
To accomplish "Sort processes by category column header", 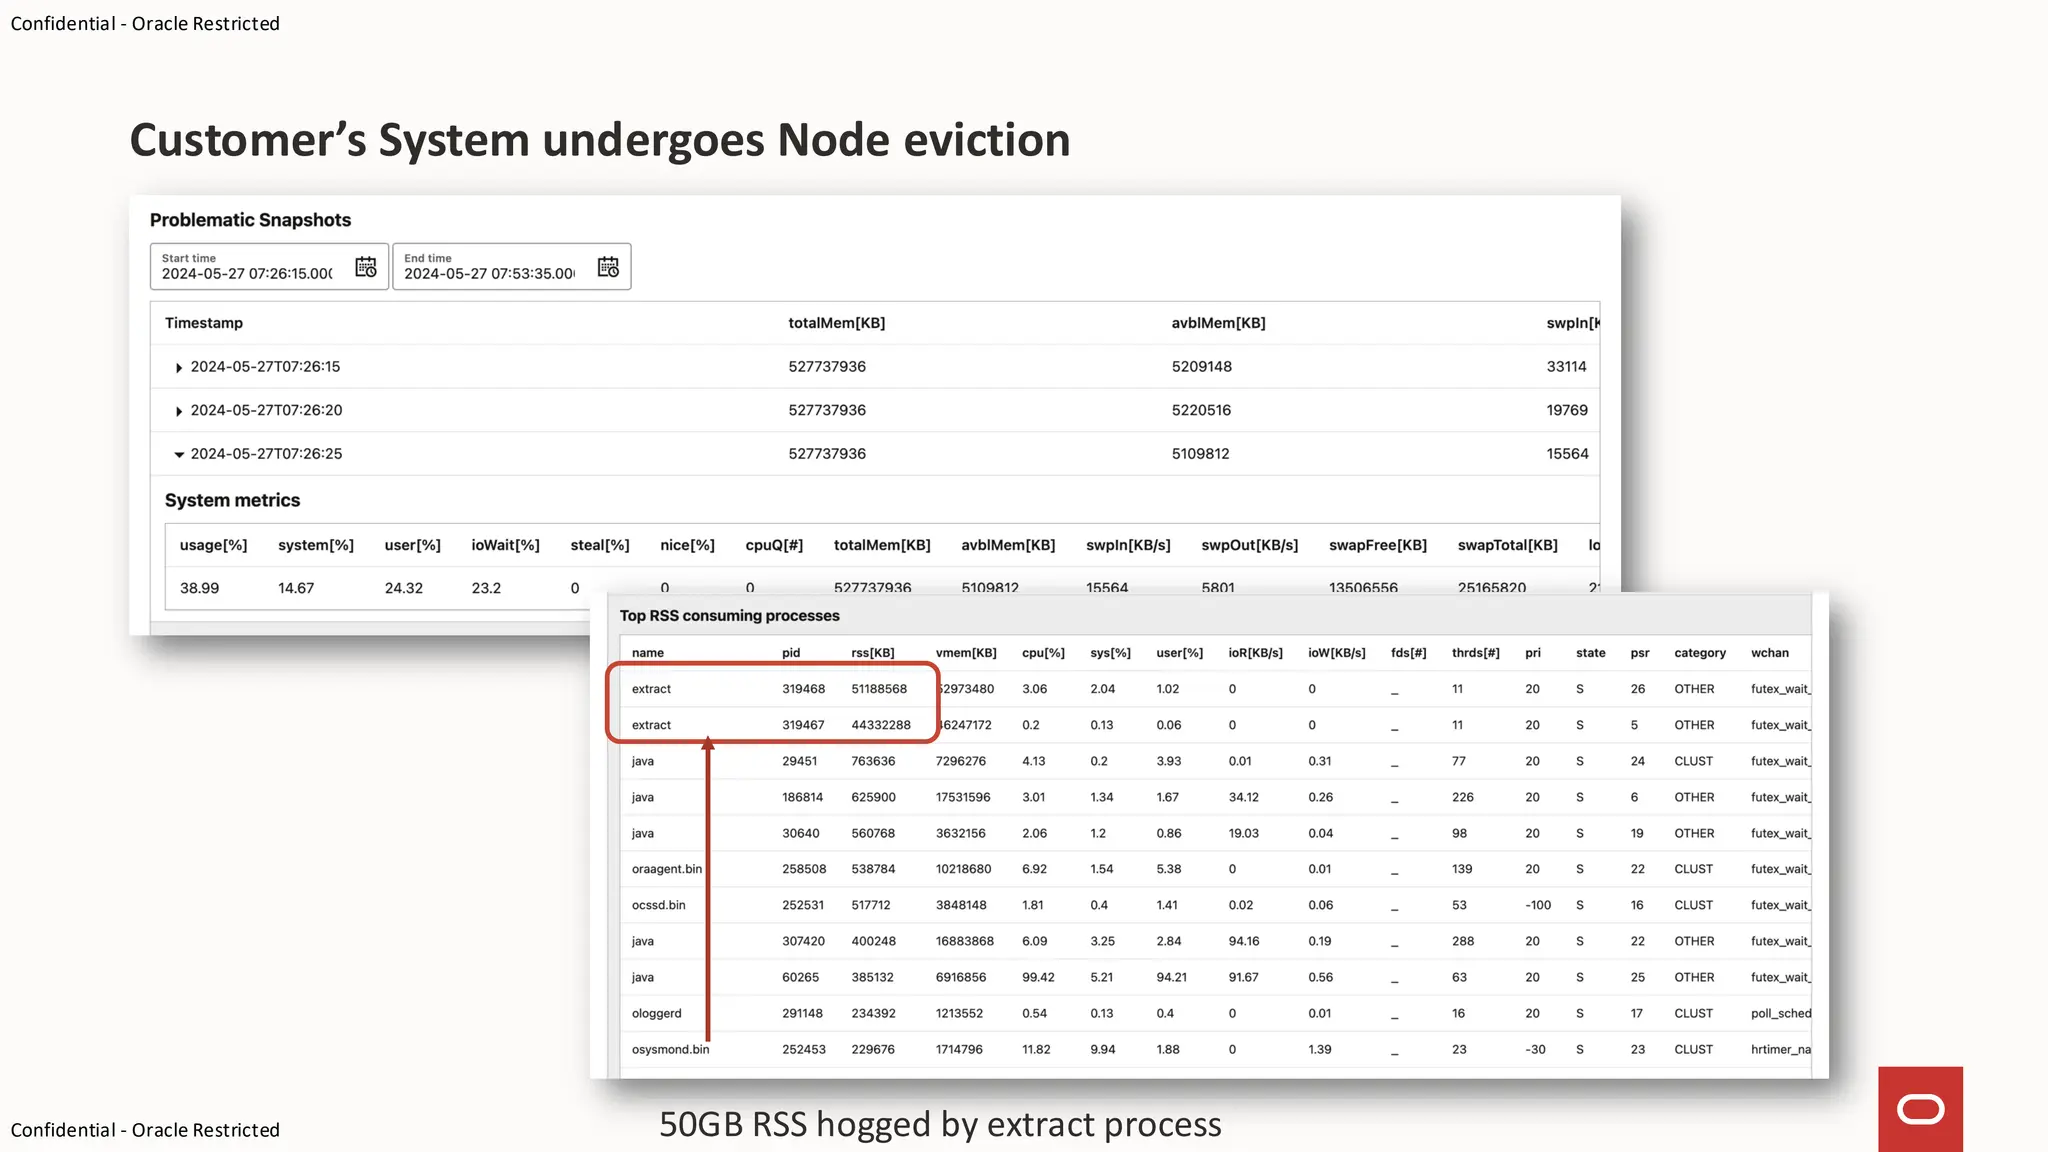I will tap(1700, 653).
